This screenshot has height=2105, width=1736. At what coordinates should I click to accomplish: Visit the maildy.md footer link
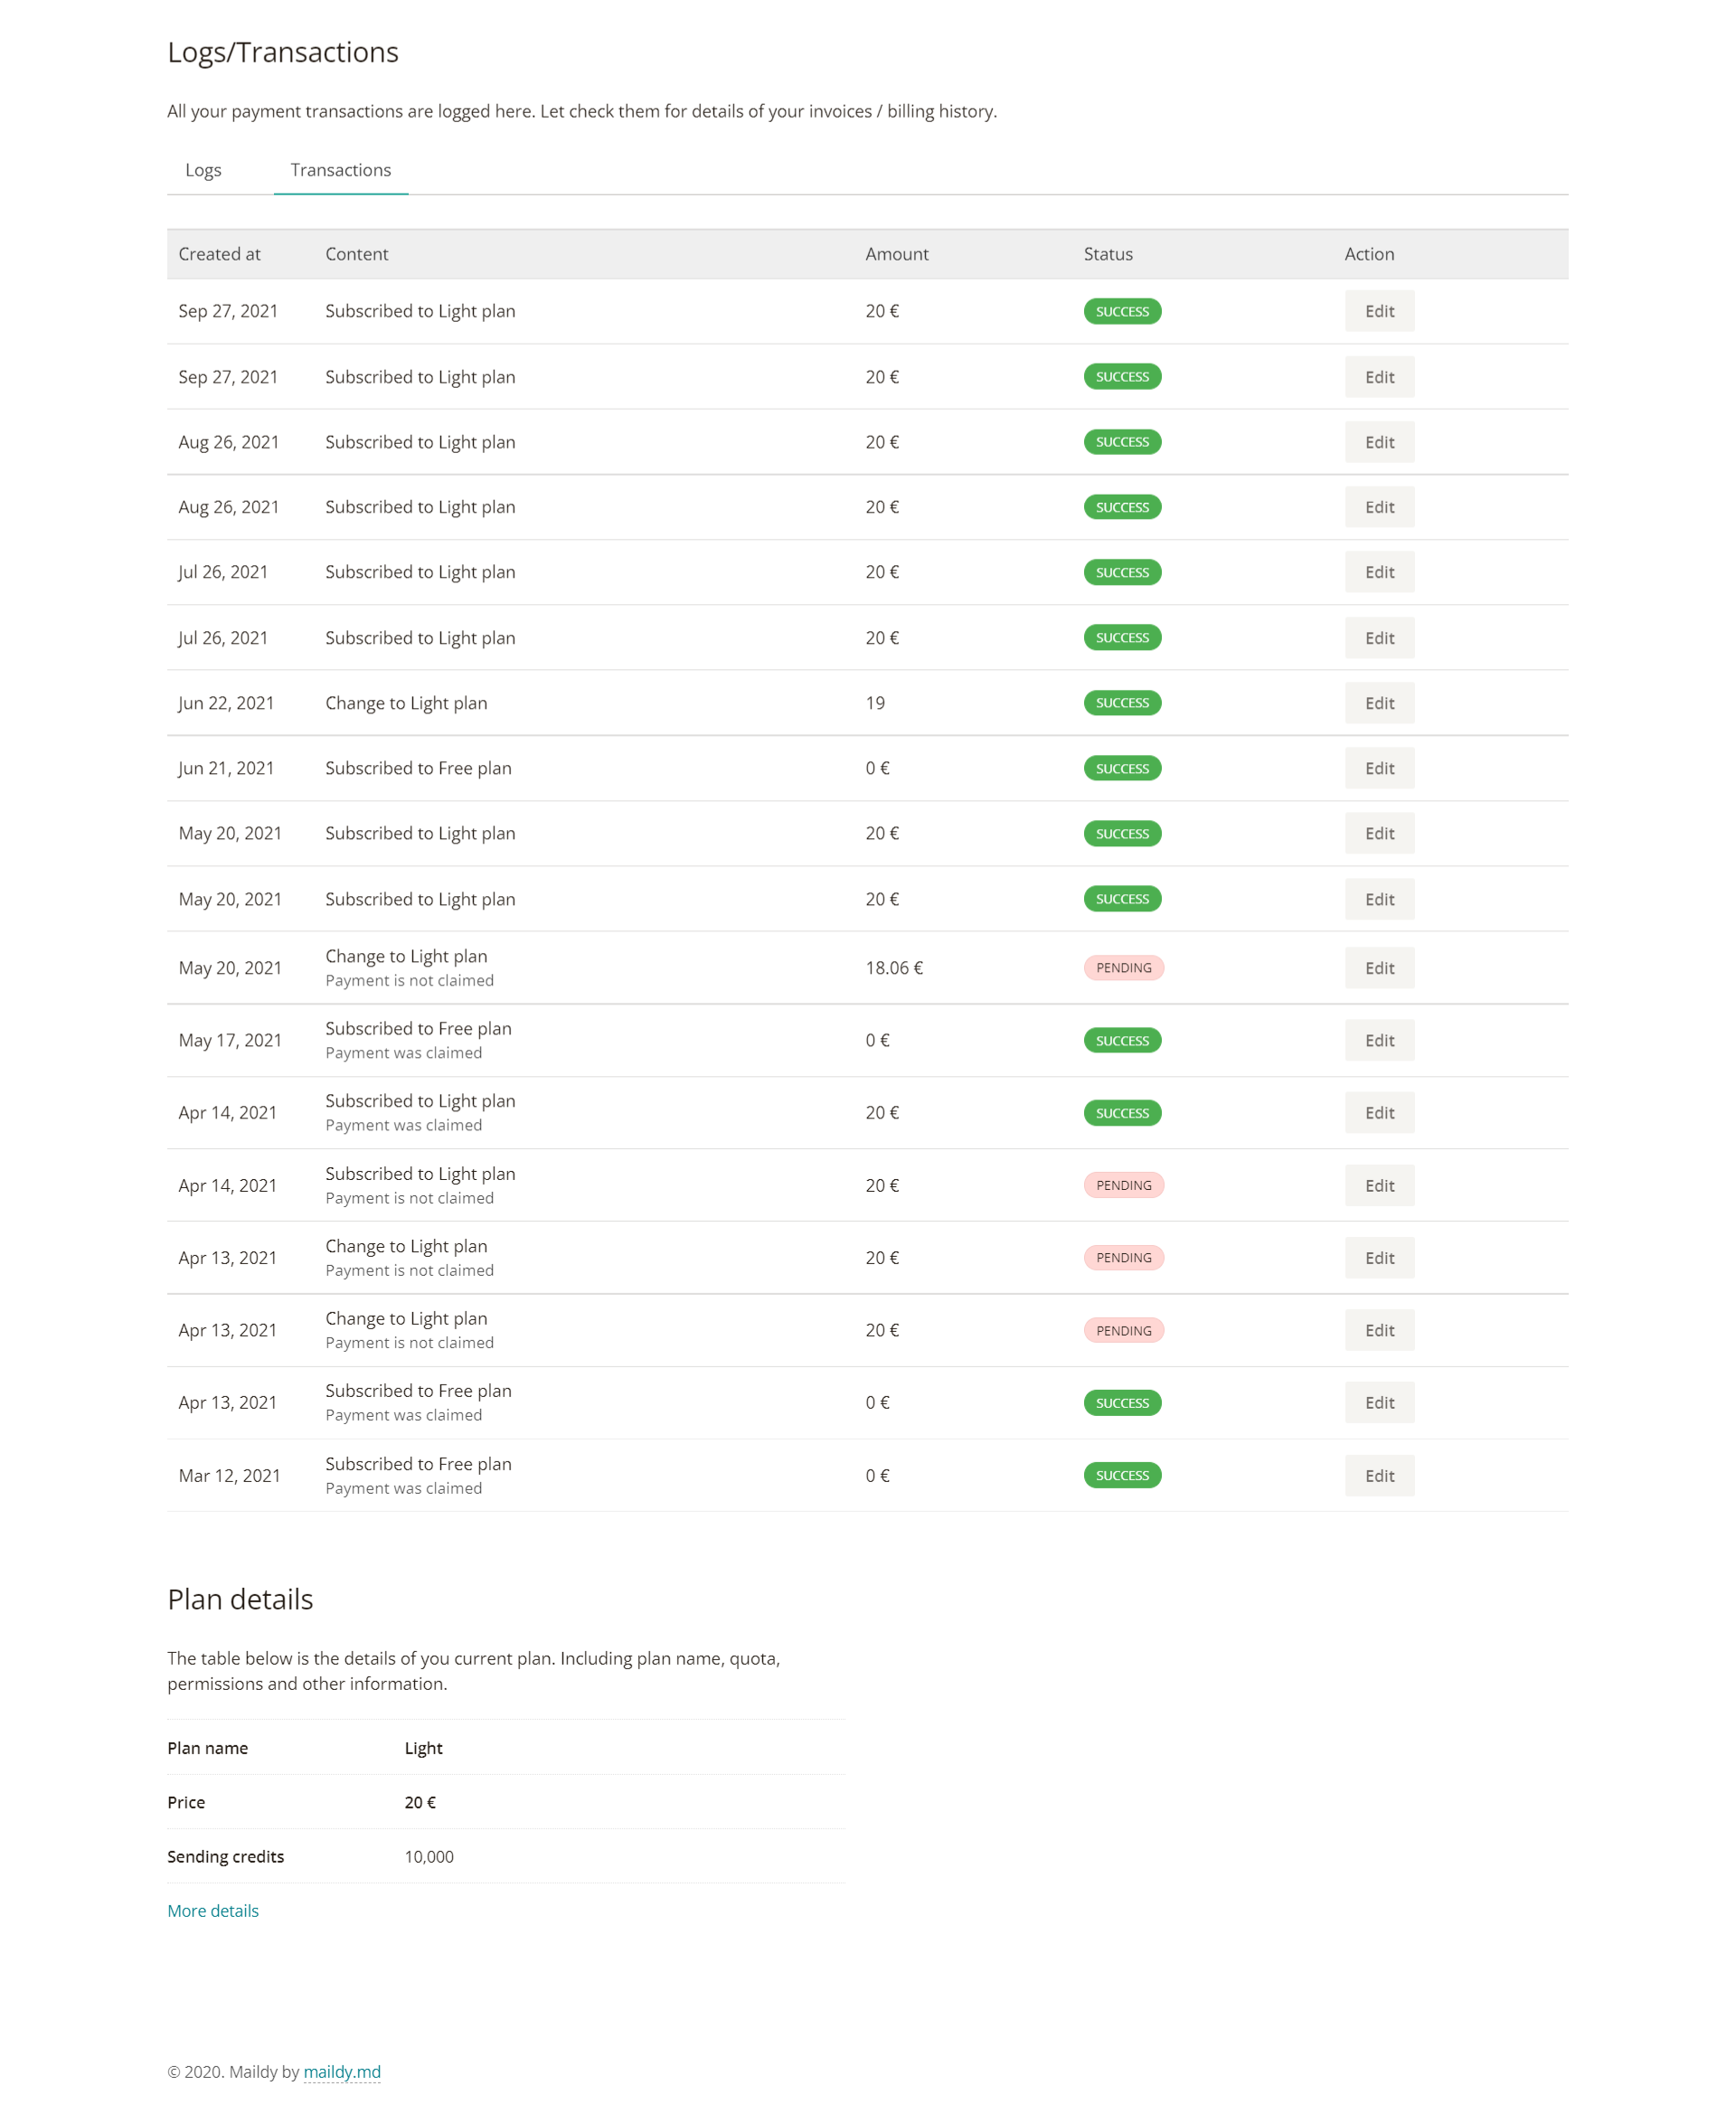pos(342,2072)
